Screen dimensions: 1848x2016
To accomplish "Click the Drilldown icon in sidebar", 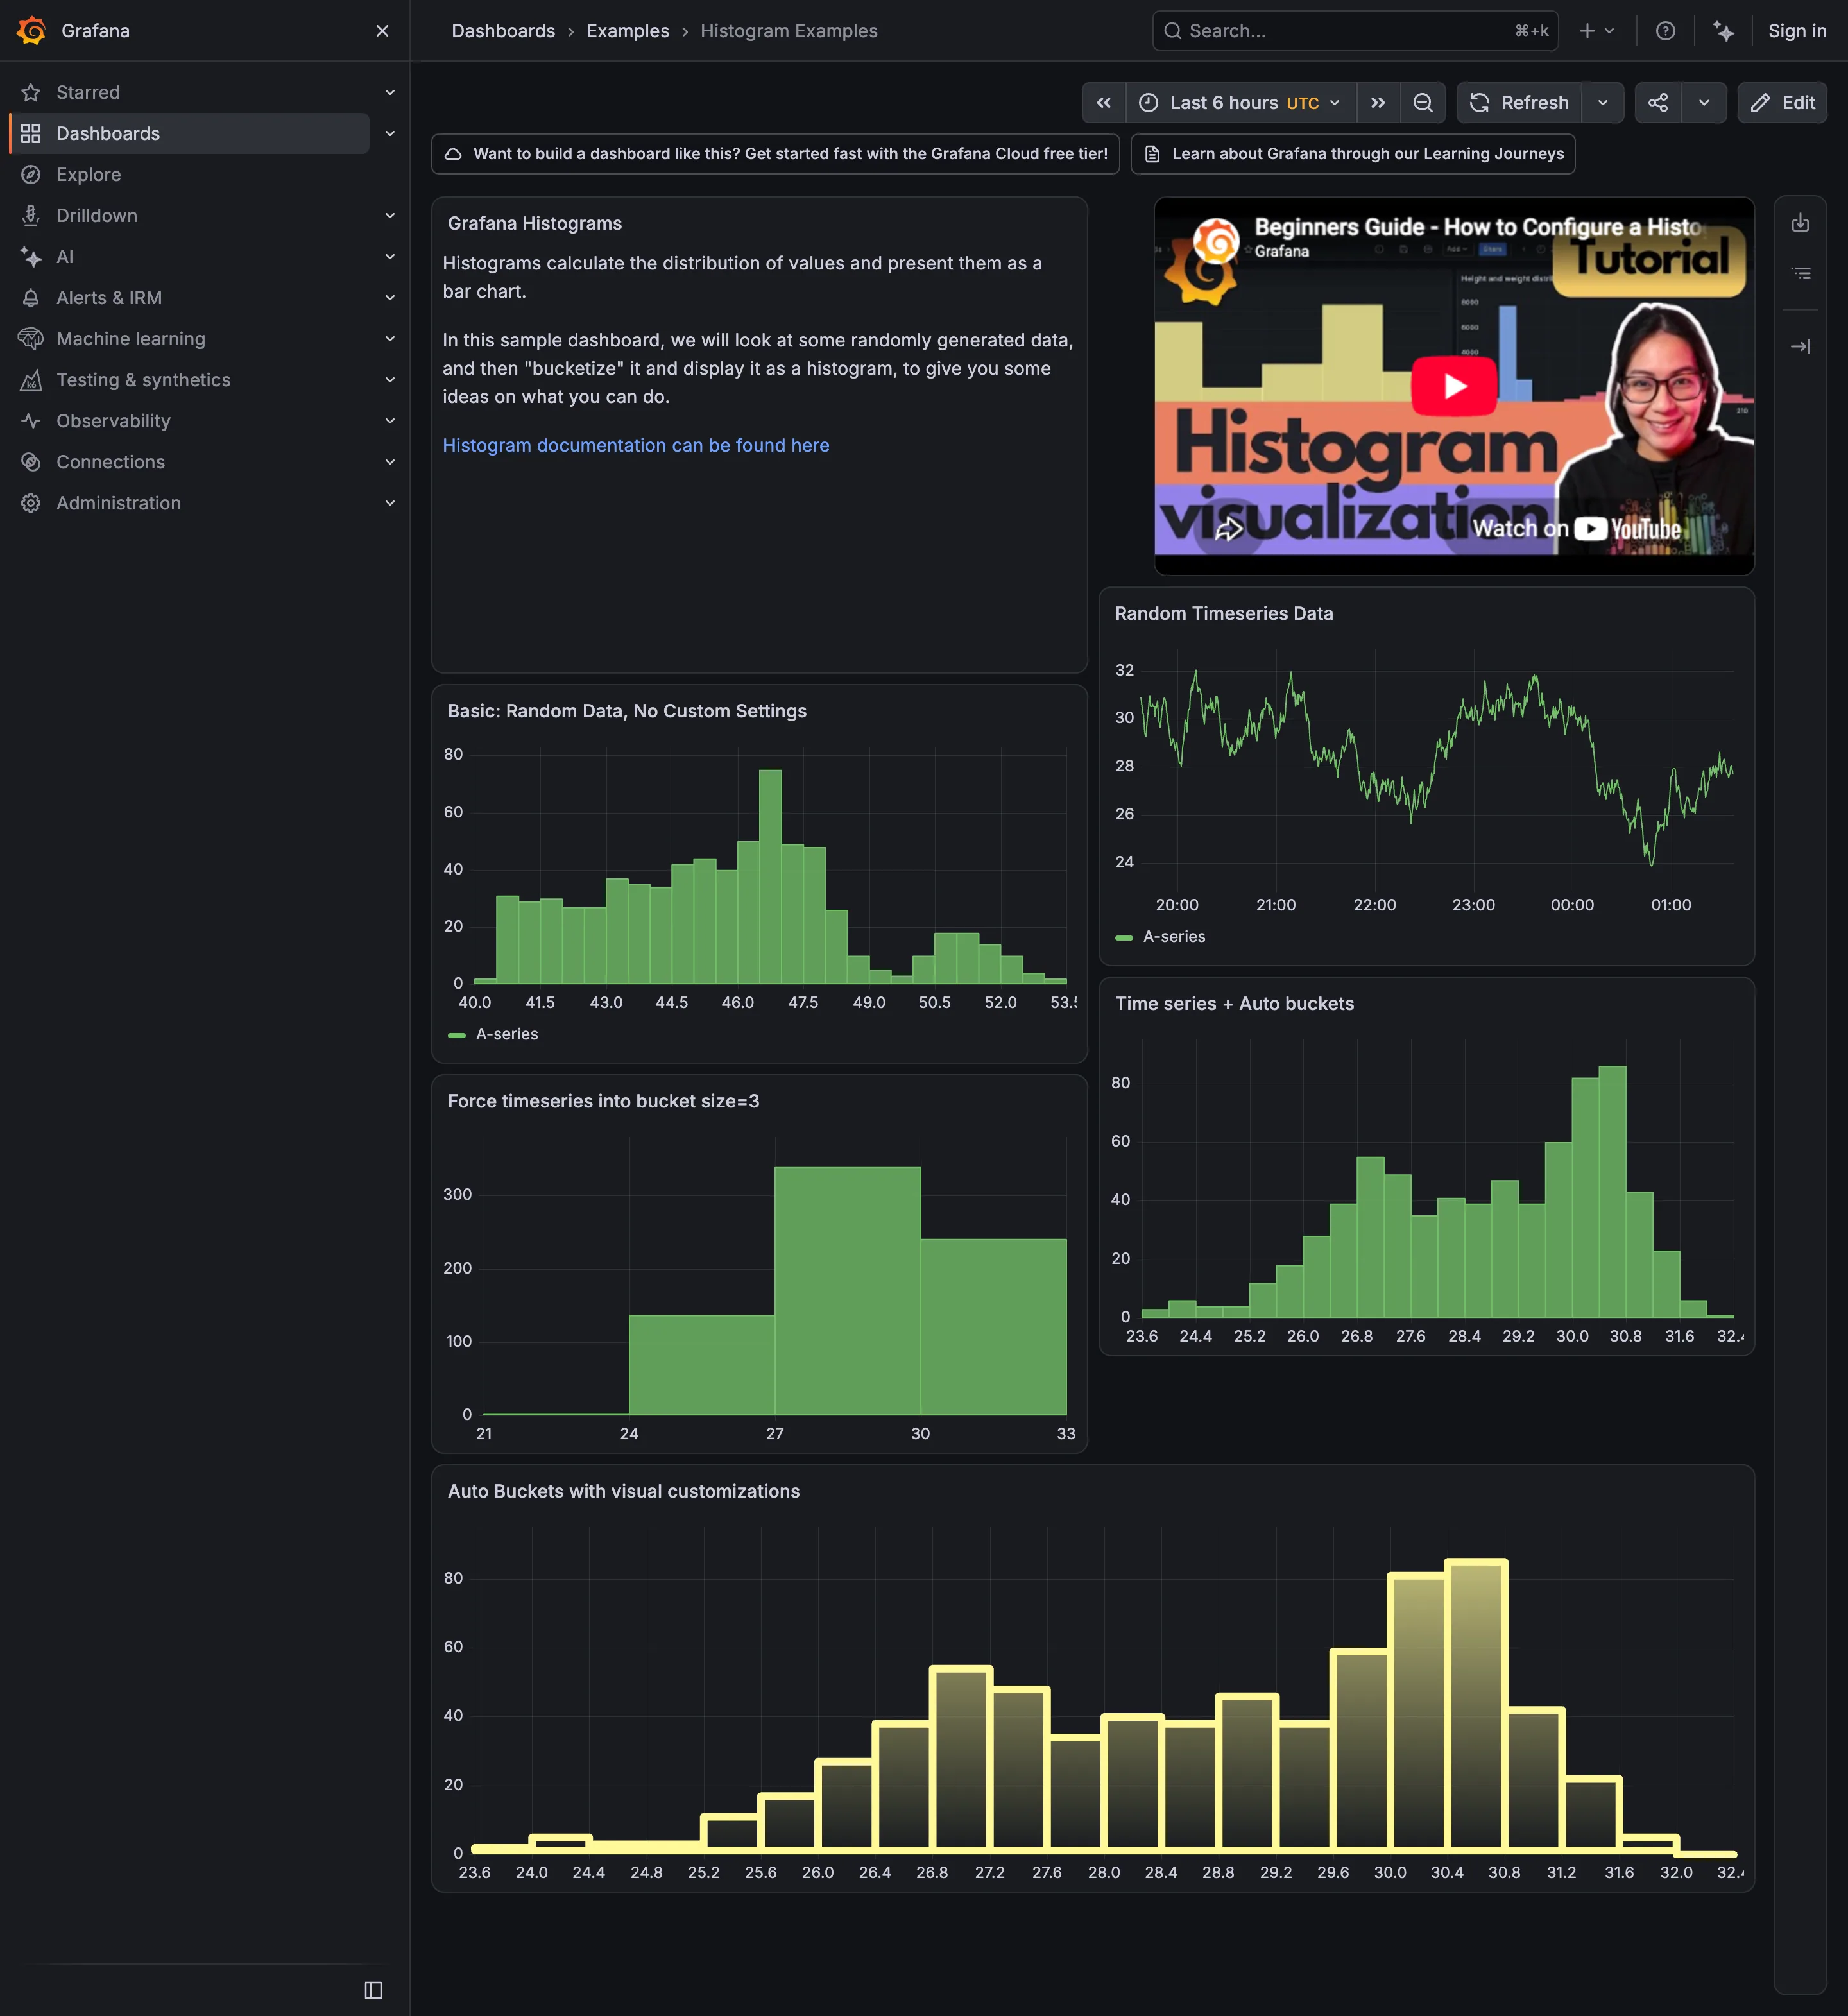I will (31, 215).
